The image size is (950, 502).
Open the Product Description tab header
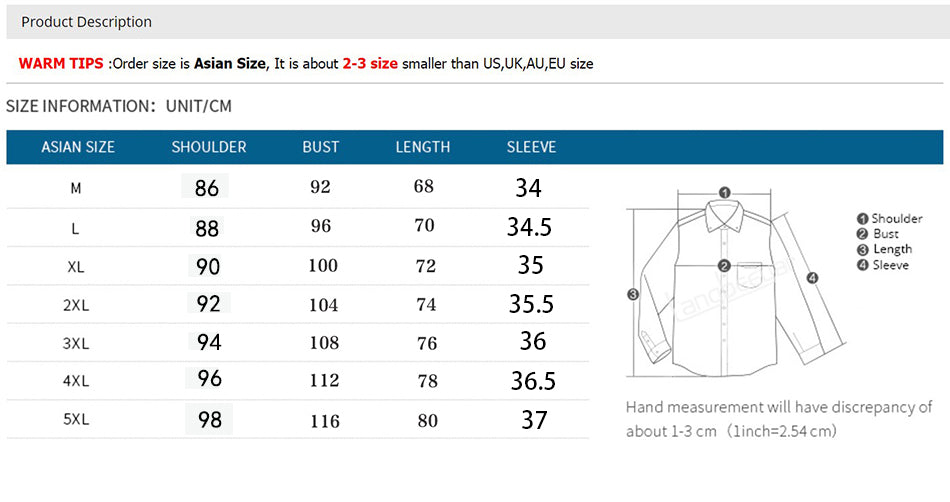click(x=87, y=22)
